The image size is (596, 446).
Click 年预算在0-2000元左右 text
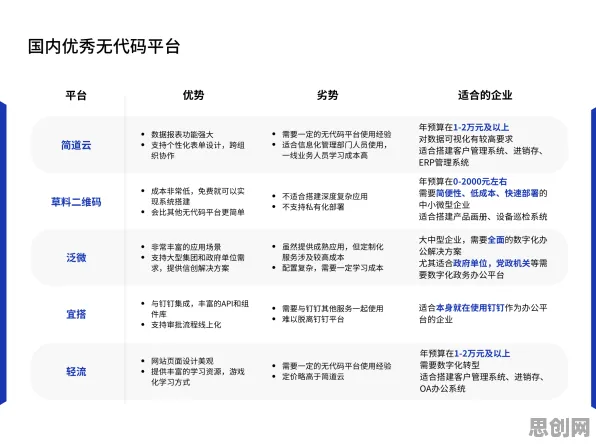(463, 181)
